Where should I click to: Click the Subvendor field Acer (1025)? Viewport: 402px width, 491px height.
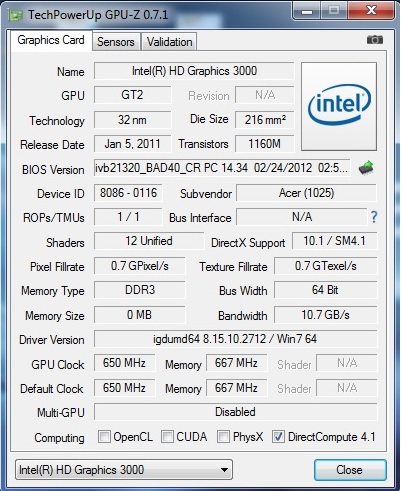click(306, 193)
